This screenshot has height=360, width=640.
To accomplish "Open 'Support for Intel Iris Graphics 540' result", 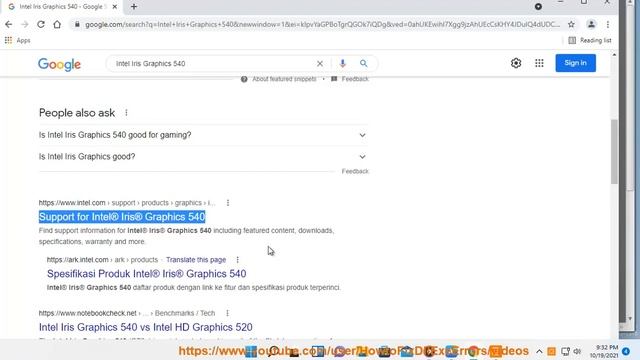I will (x=122, y=217).
